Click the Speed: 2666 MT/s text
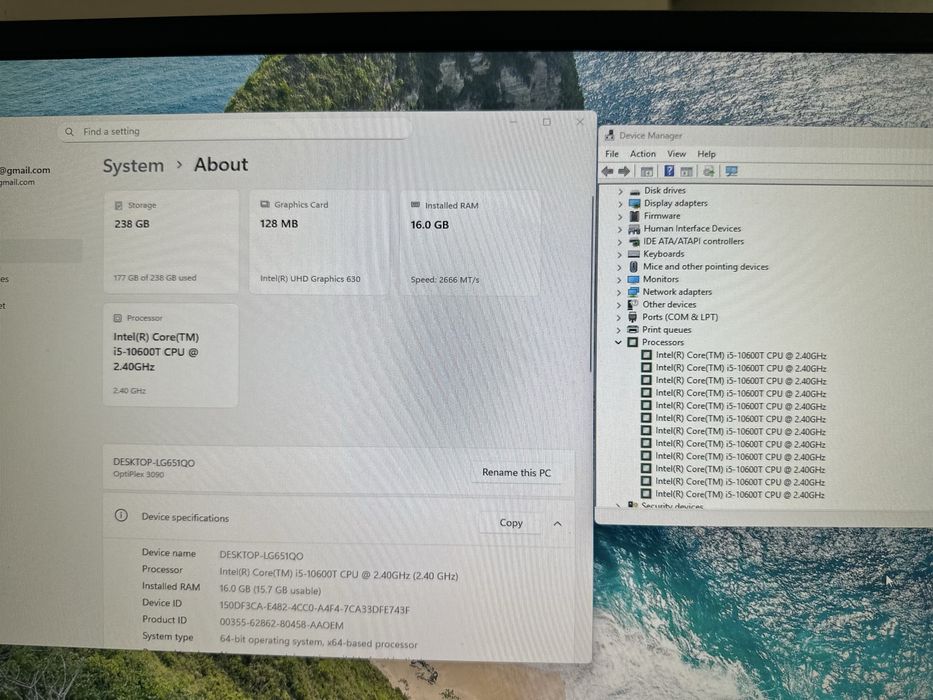The image size is (933, 700). coord(444,279)
